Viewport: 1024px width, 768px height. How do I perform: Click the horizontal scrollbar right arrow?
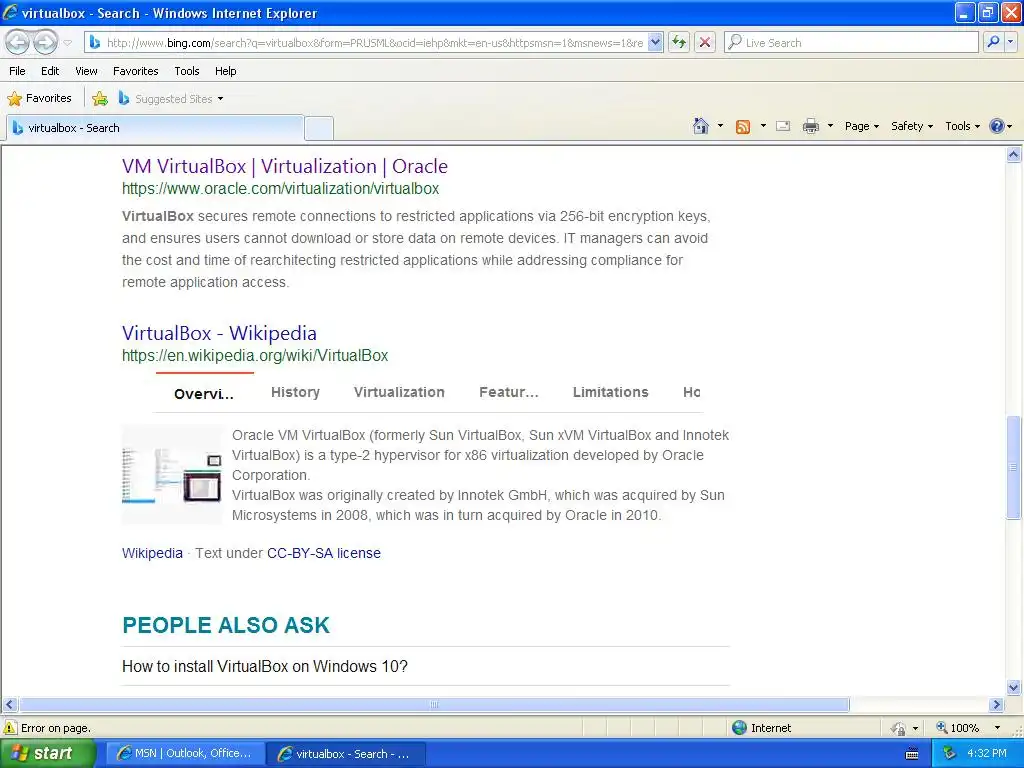997,705
